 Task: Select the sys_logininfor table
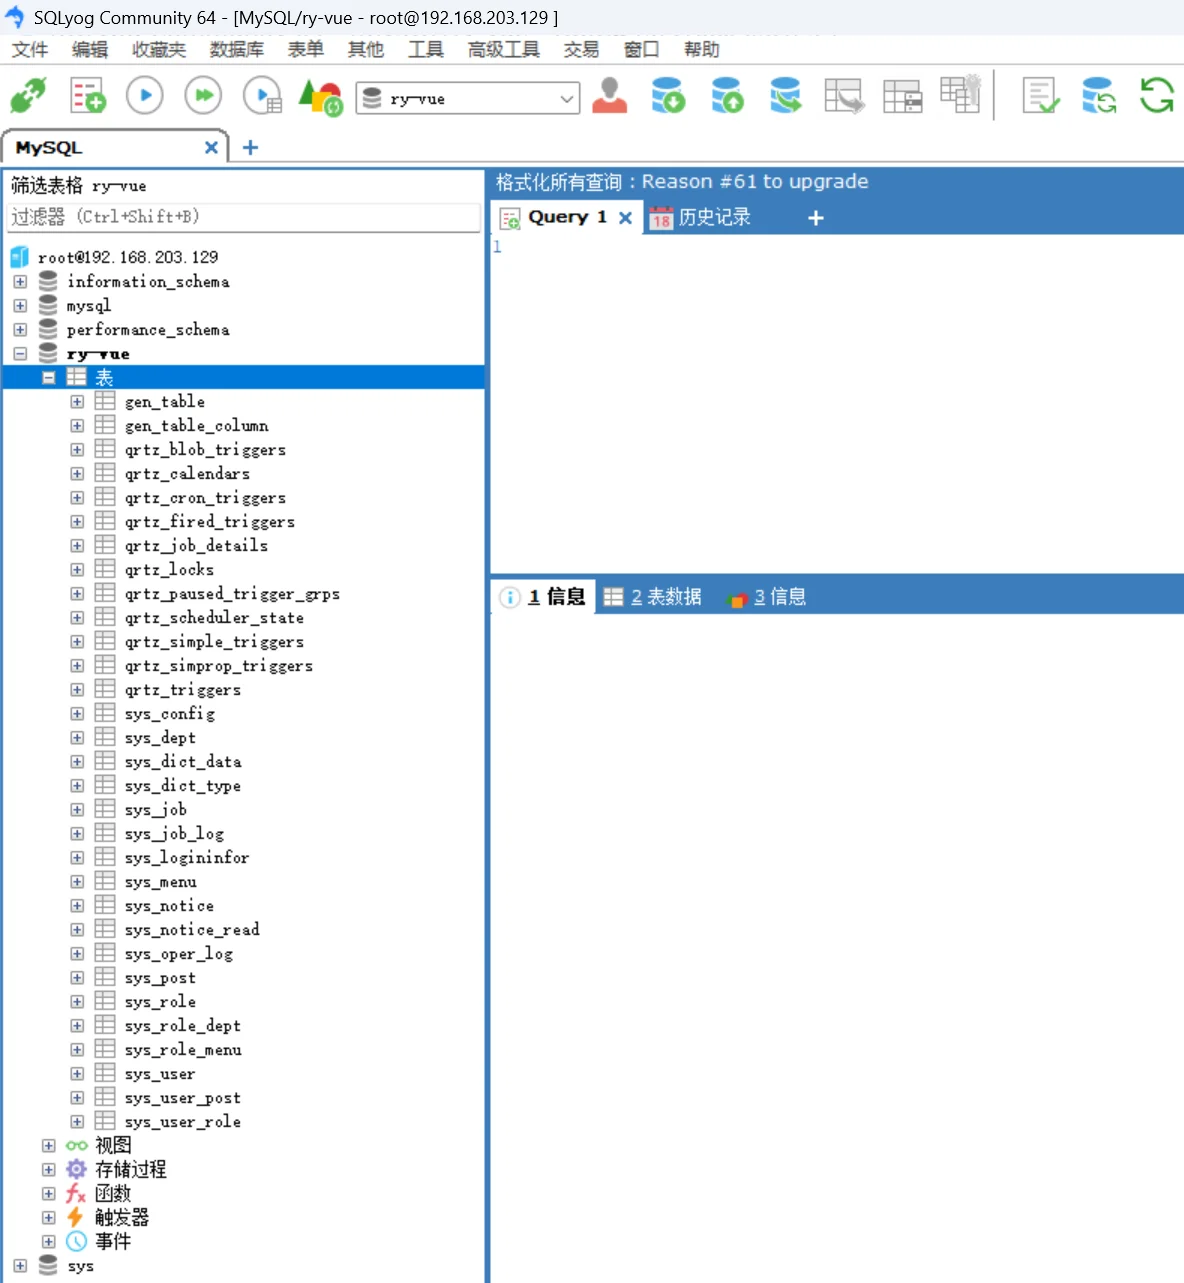pos(187,858)
